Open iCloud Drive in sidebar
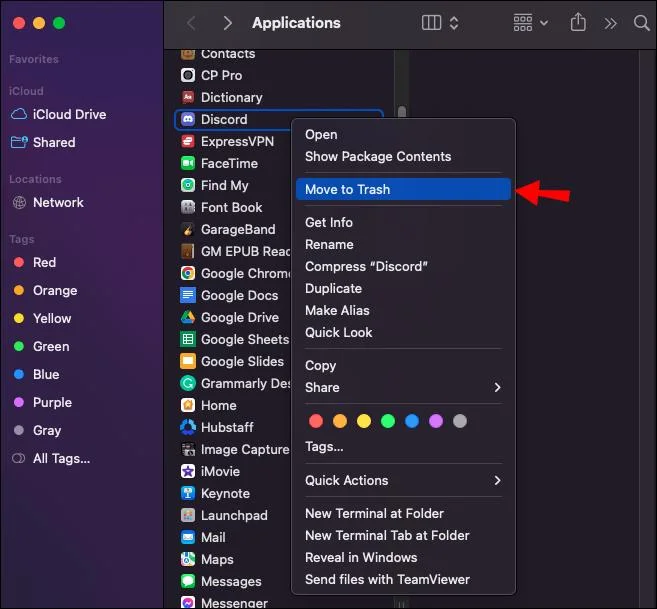 (x=68, y=114)
